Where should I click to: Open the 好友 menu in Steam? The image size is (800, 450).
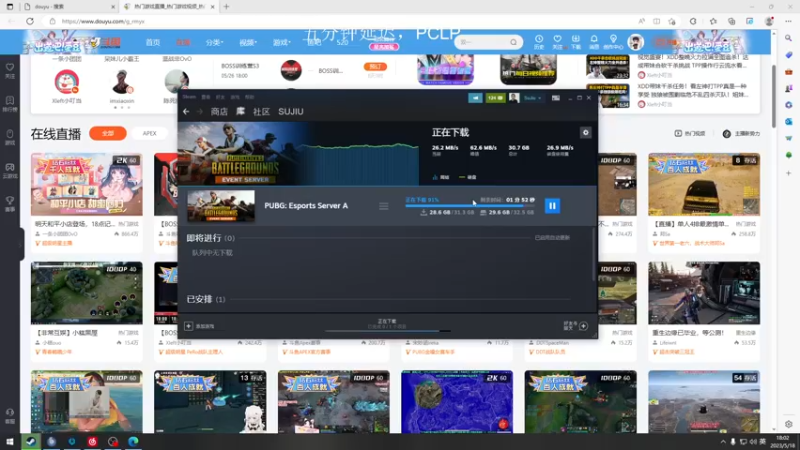coord(220,97)
